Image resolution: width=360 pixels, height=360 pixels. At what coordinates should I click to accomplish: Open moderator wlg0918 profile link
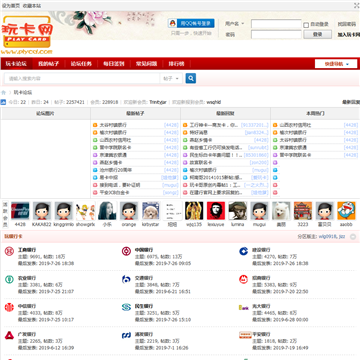(x=328, y=237)
